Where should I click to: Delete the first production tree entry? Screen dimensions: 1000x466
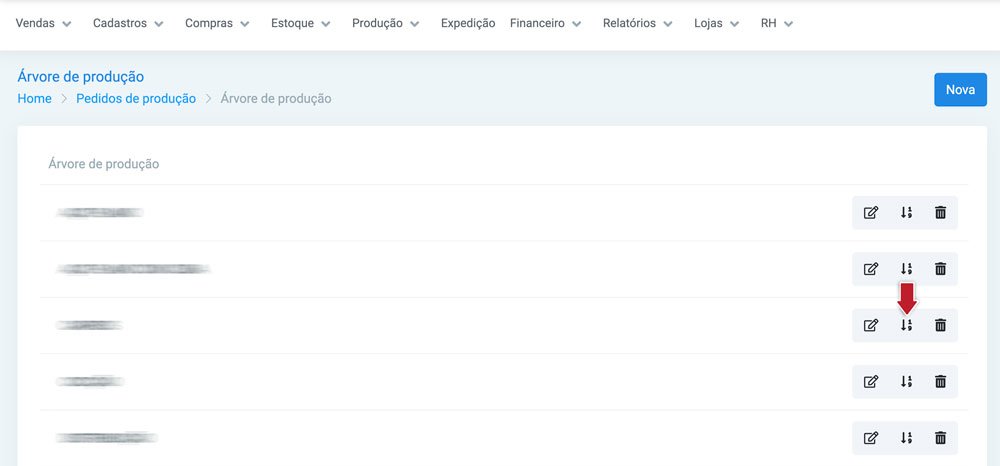coord(940,213)
